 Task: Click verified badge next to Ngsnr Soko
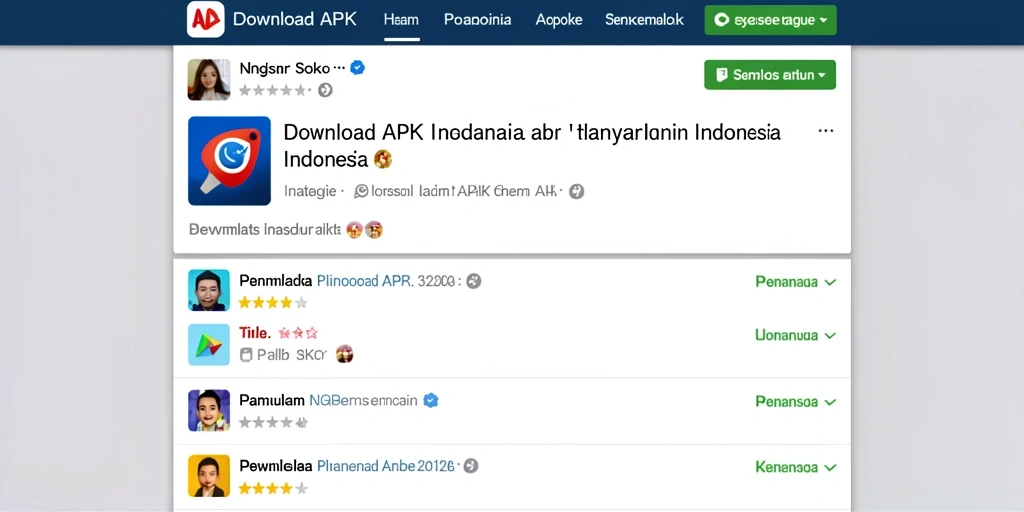[x=357, y=67]
